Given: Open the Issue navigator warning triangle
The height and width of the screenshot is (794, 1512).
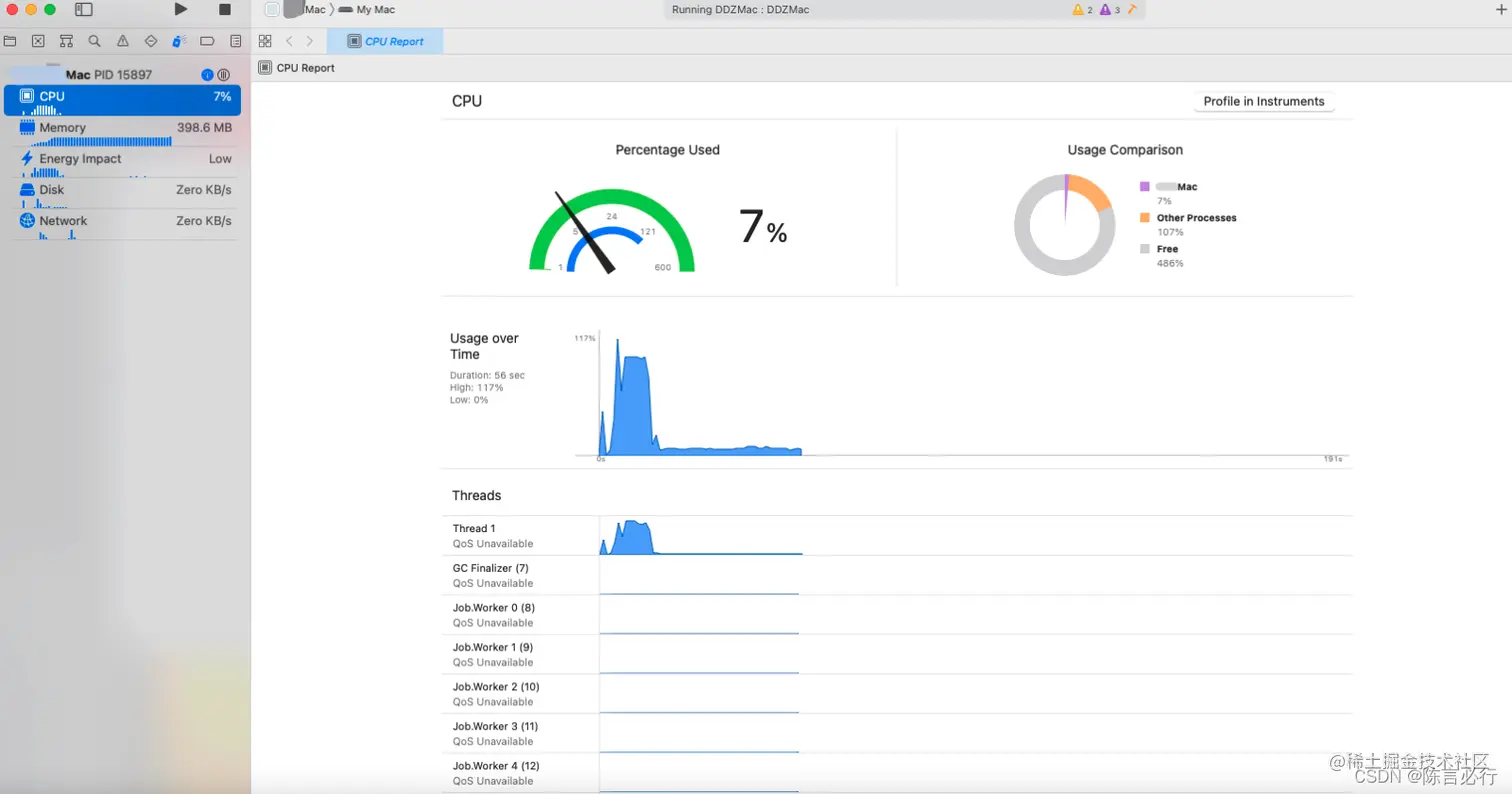Looking at the screenshot, I should click(122, 41).
